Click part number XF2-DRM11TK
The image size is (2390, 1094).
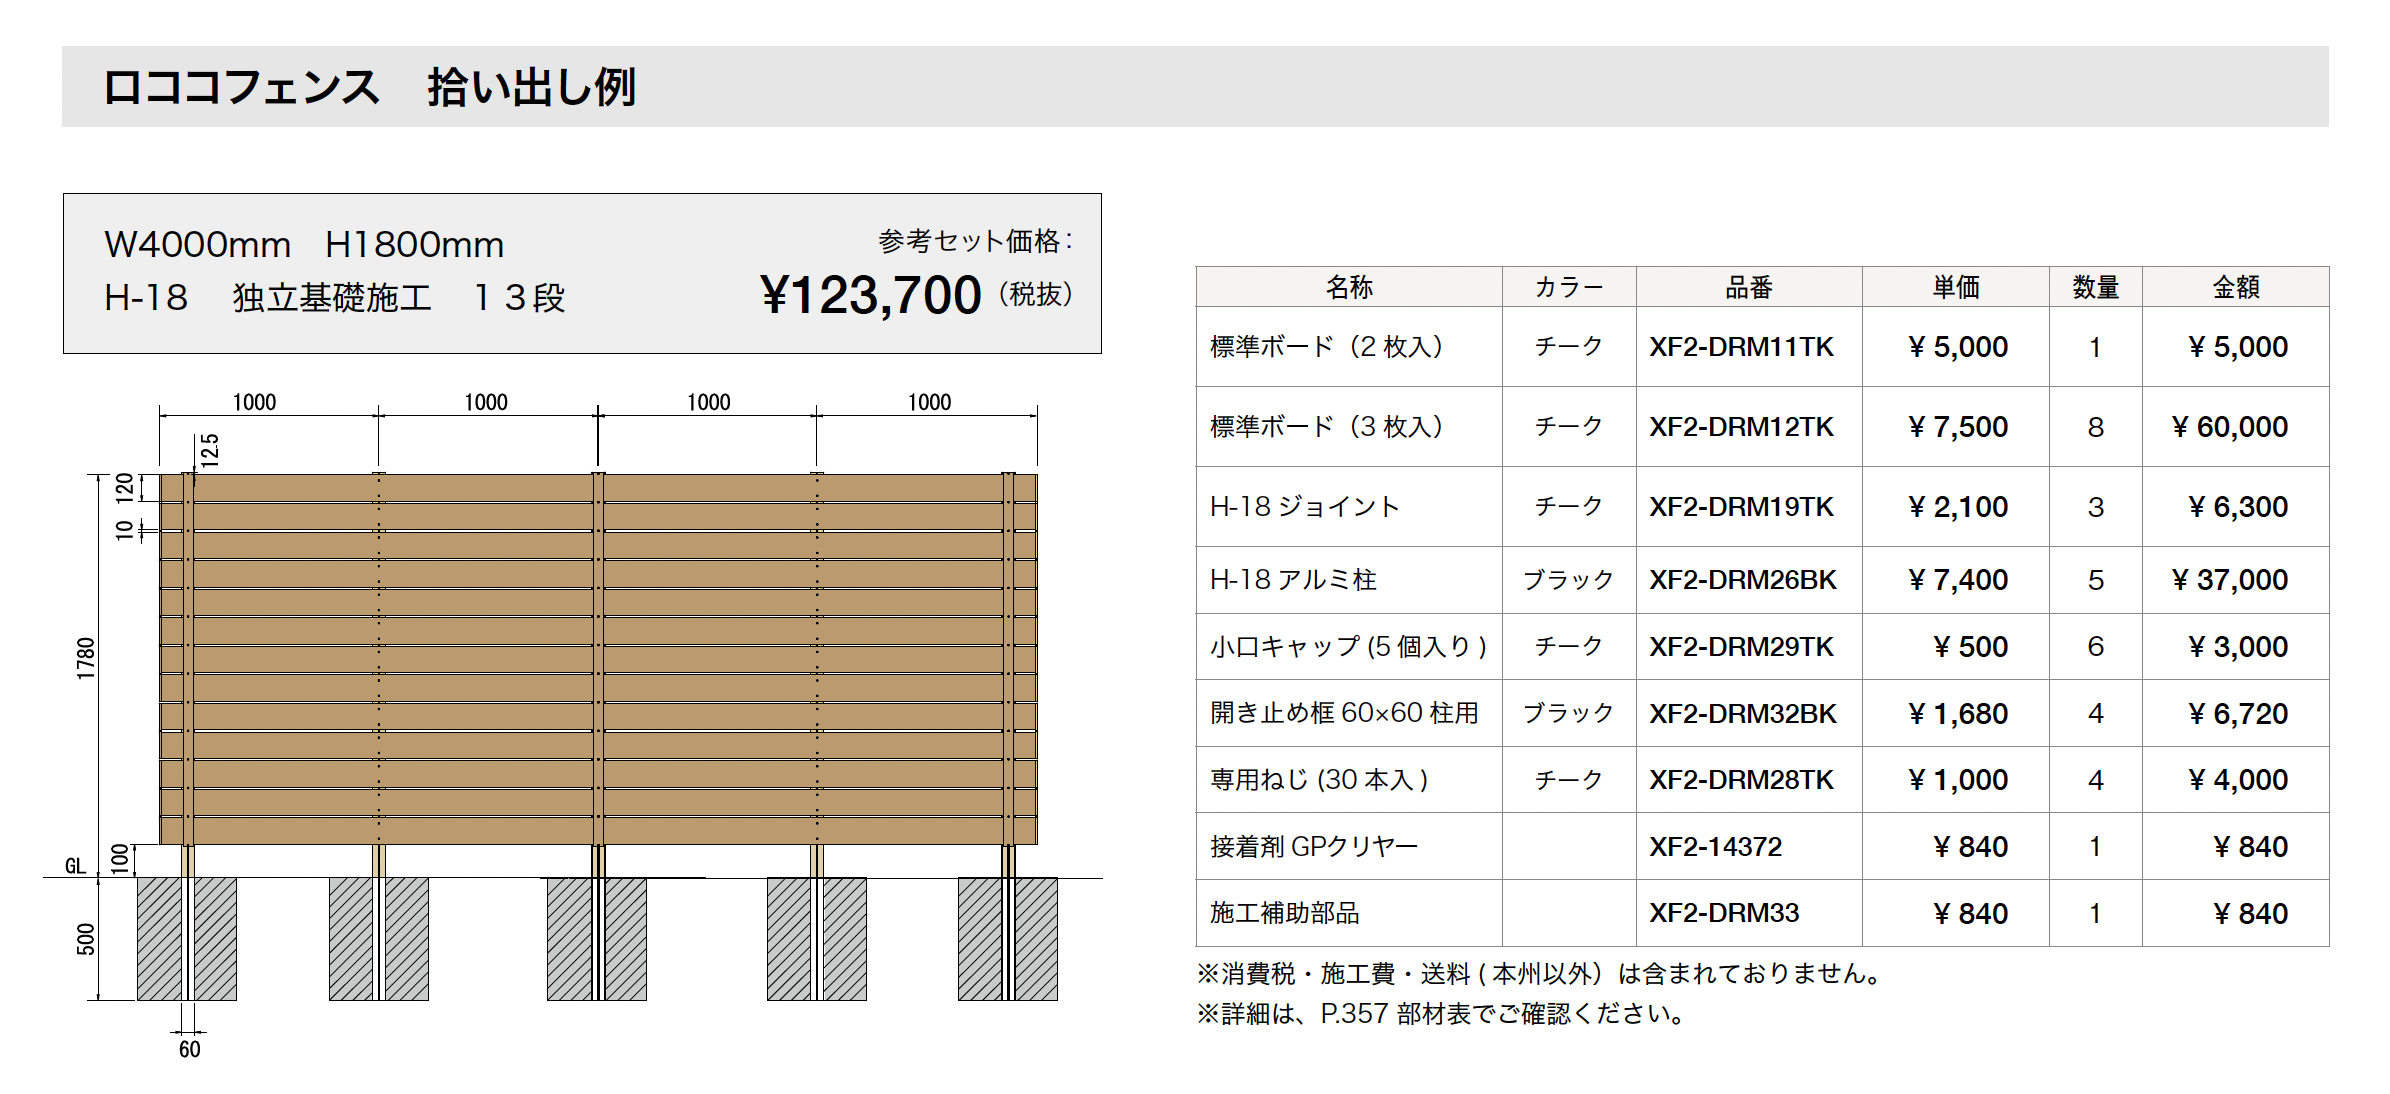[x=1741, y=347]
